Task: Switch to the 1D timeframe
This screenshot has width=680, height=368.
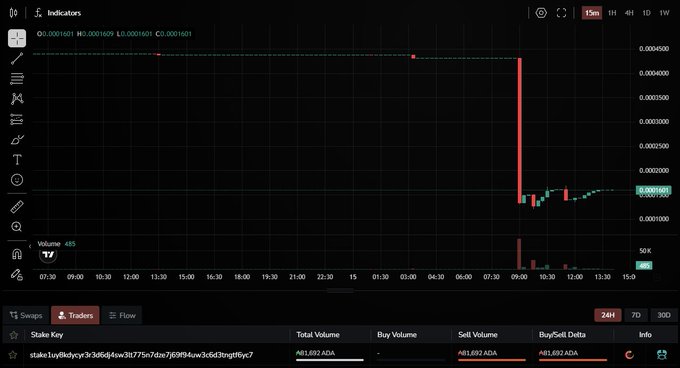Action: point(646,13)
